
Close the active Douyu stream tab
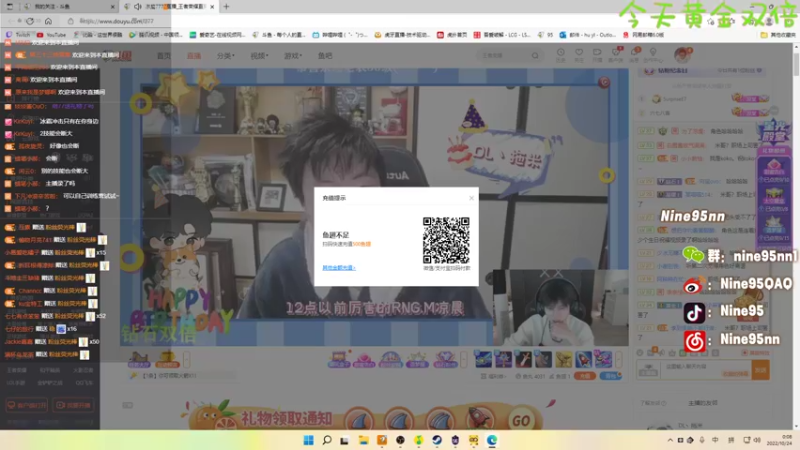[212, 7]
